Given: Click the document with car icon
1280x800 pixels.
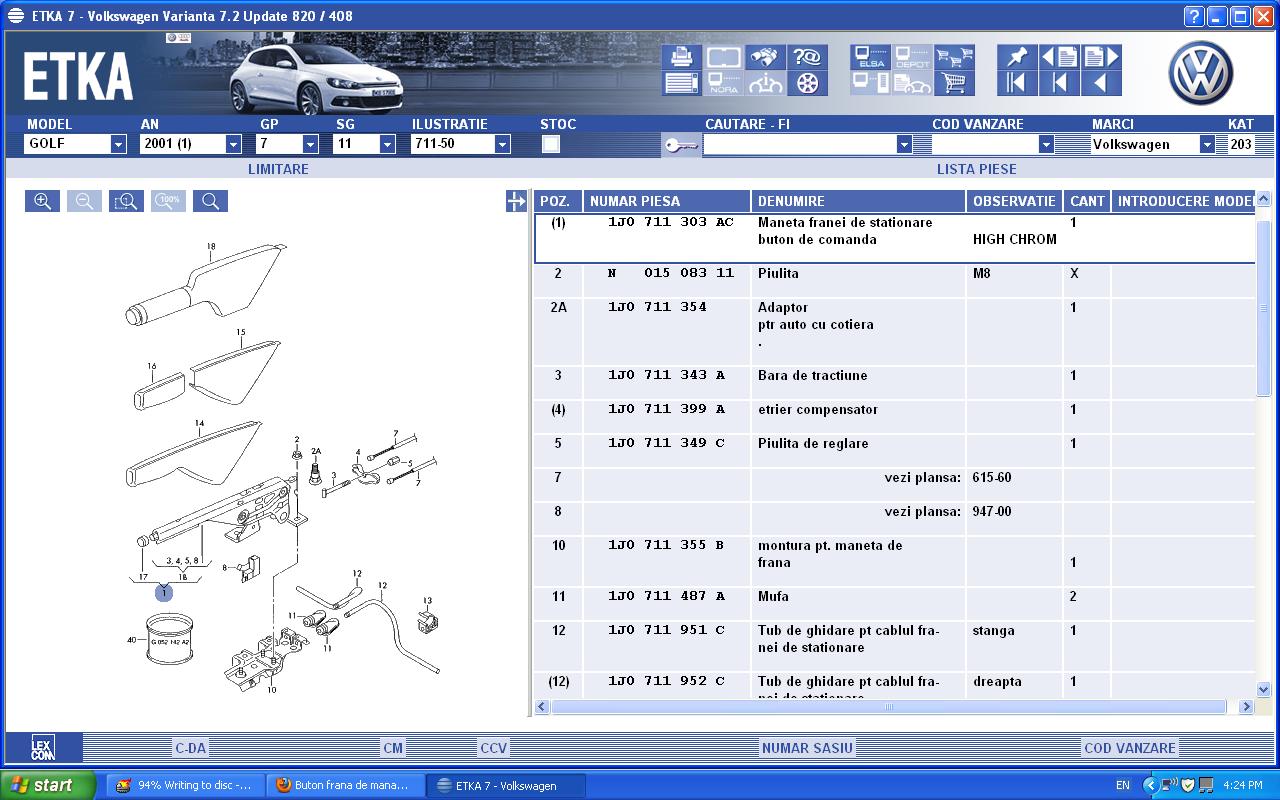Looking at the screenshot, I should [x=913, y=83].
